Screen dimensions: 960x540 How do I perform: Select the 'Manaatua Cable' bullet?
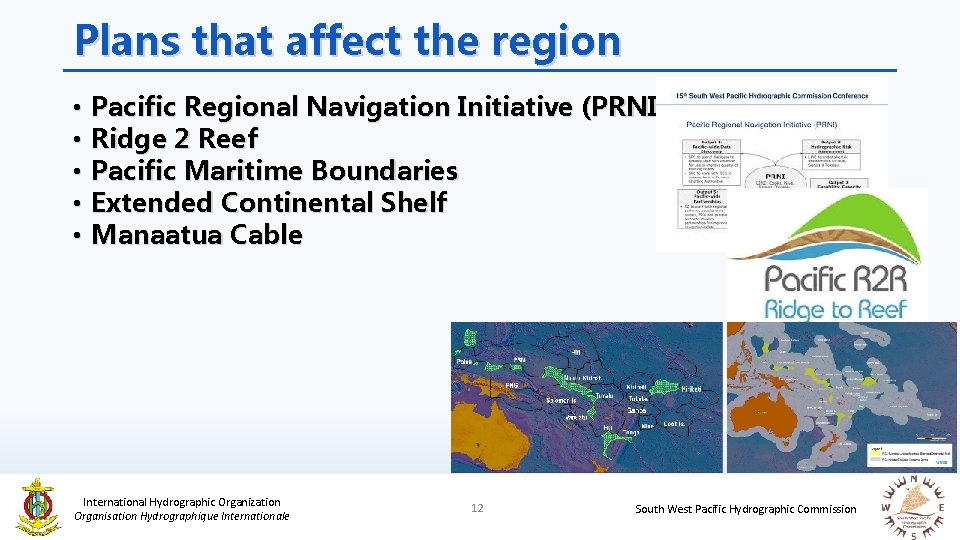197,234
